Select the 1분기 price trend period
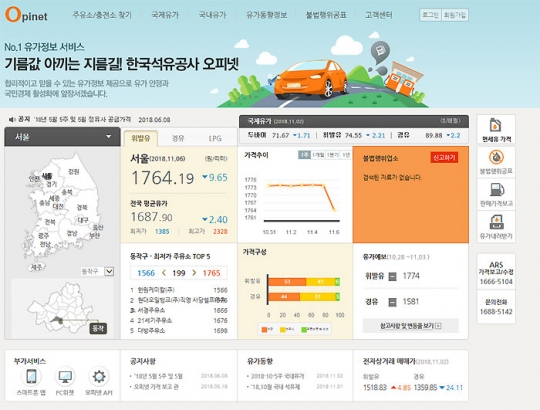This screenshot has width=540, height=410. (333, 155)
